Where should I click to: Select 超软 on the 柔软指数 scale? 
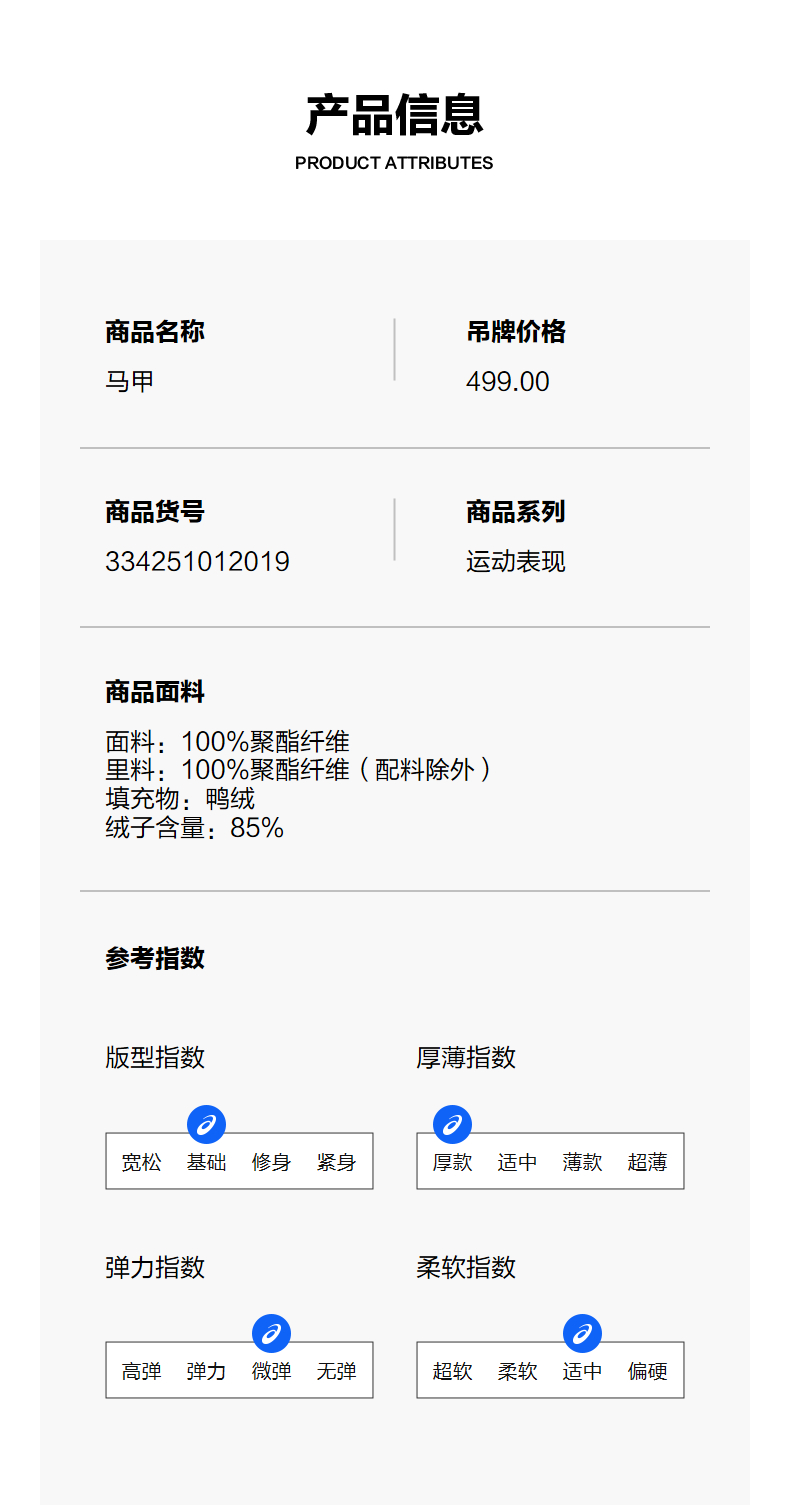pyautogui.click(x=452, y=1372)
